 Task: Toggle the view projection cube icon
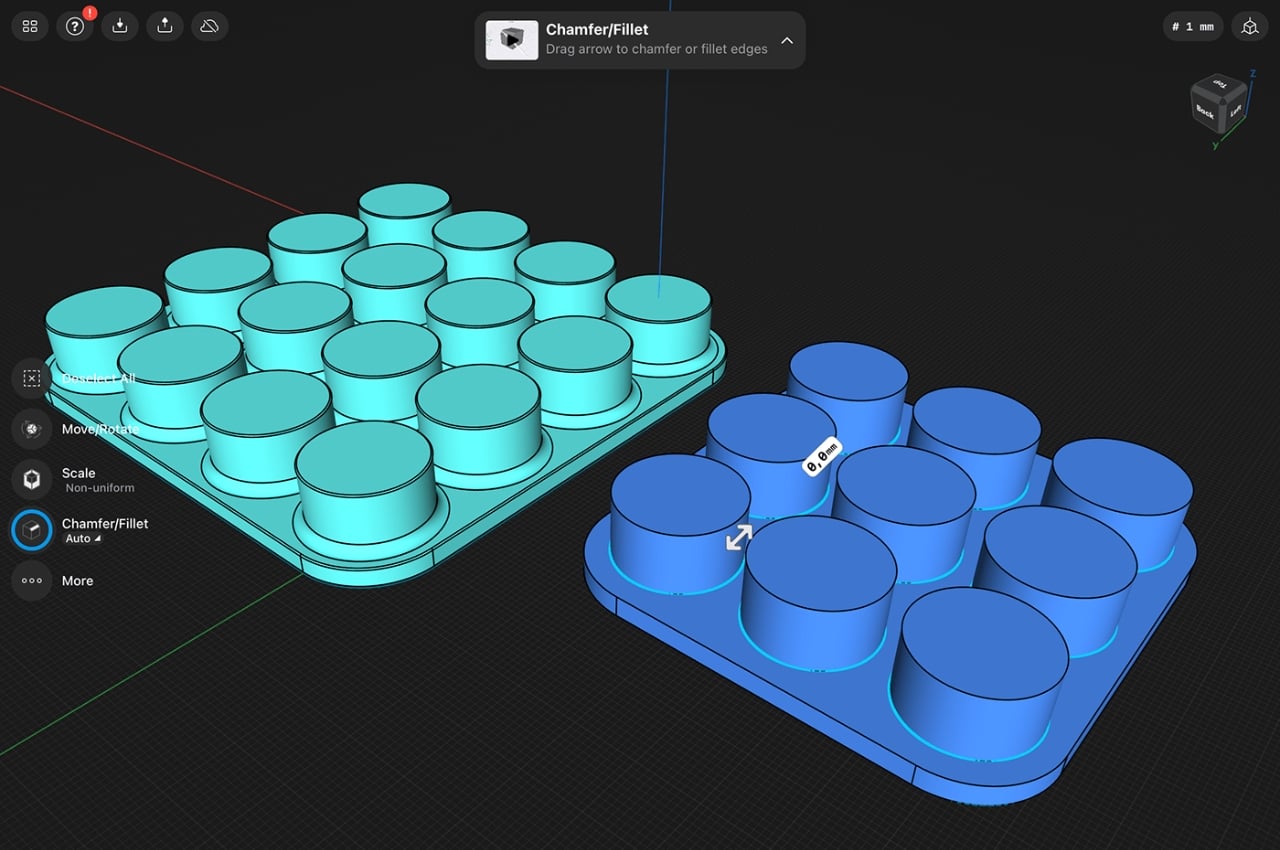tap(1249, 27)
